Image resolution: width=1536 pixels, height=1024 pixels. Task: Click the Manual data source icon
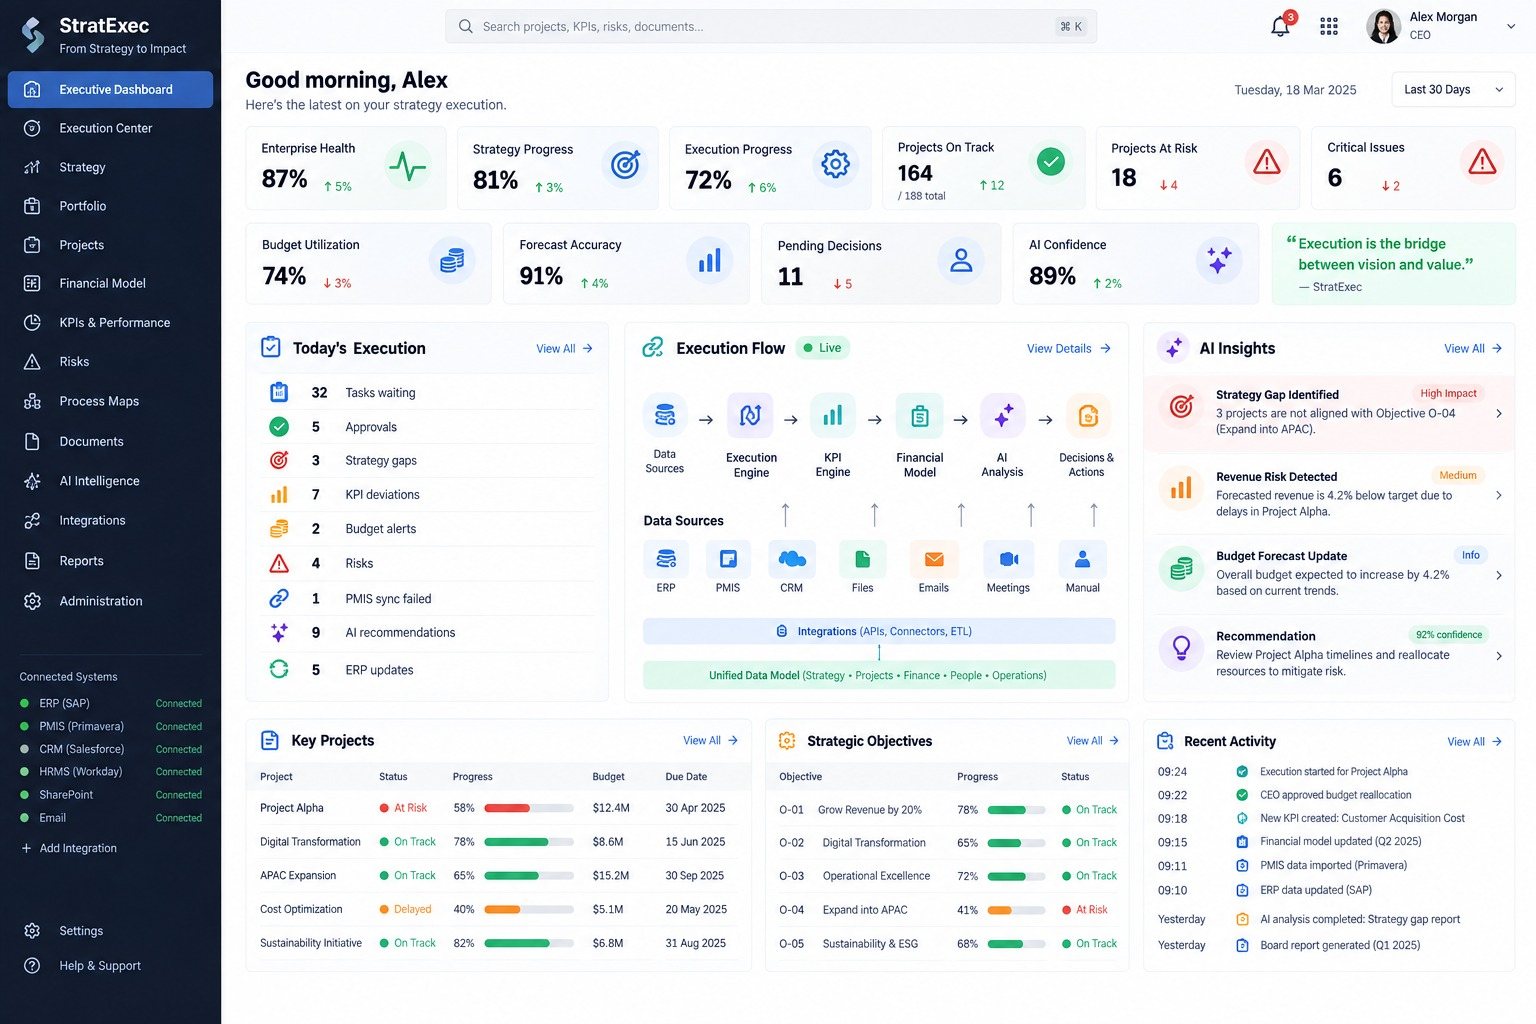(1082, 559)
